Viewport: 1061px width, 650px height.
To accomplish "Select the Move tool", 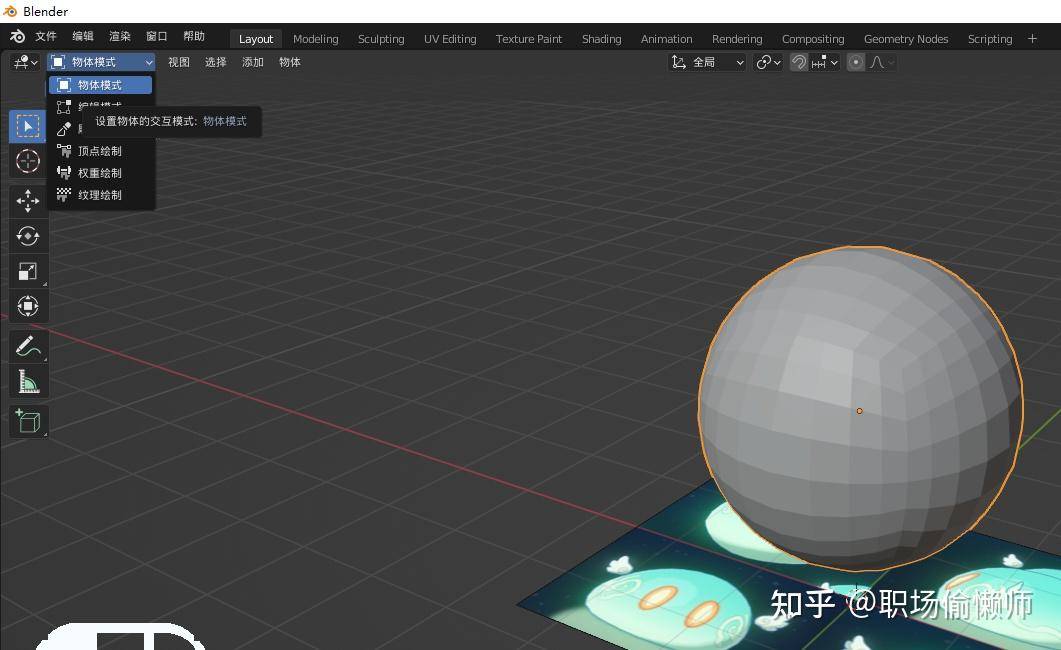I will point(28,200).
